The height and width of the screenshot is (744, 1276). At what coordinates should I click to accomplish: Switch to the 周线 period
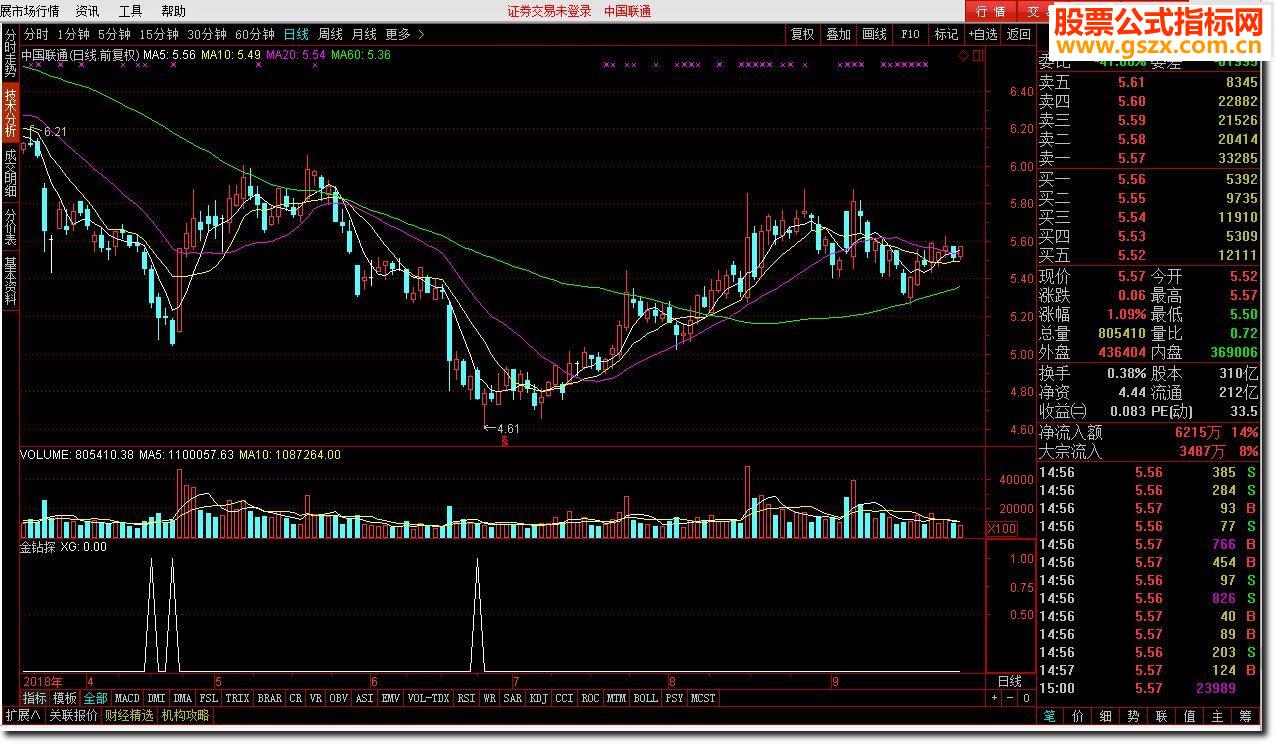pyautogui.click(x=330, y=34)
